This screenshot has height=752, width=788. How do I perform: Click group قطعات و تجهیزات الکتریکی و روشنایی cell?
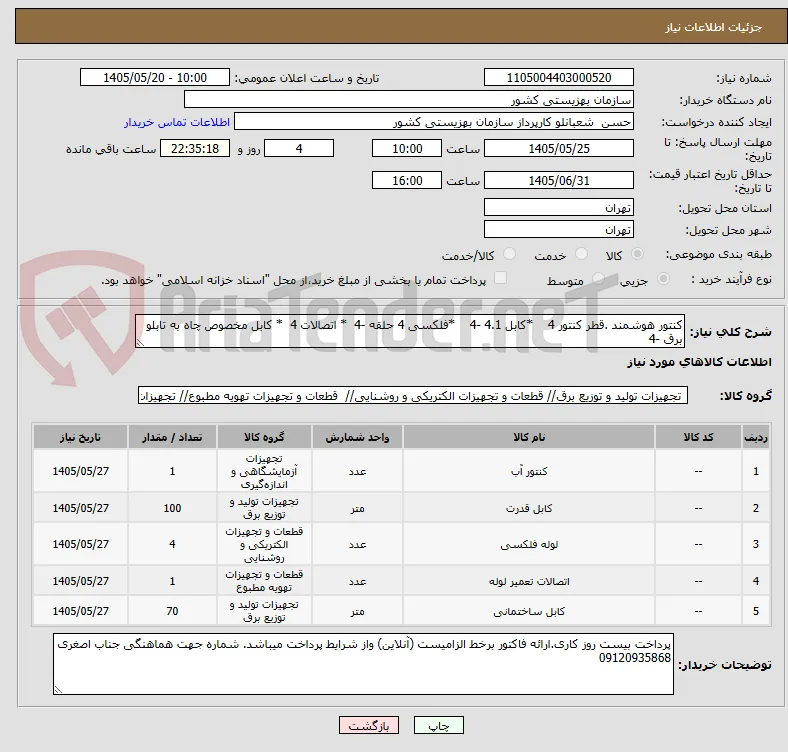(264, 544)
